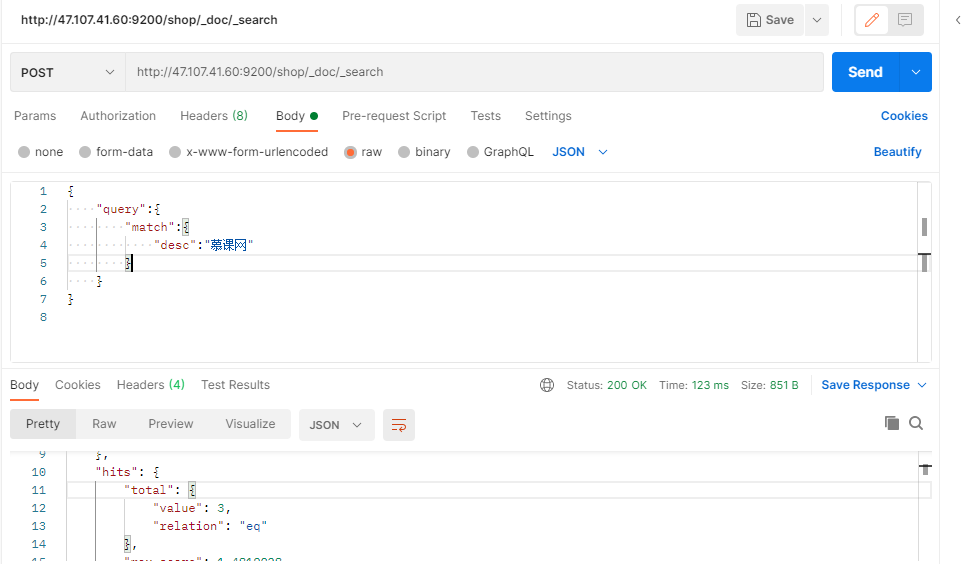Select the binary body type
961x564 pixels.
(x=424, y=152)
